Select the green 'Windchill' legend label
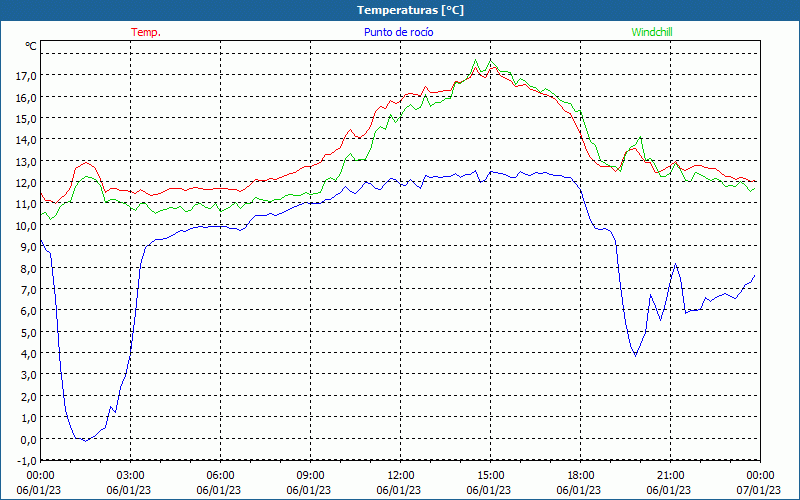 pos(652,32)
